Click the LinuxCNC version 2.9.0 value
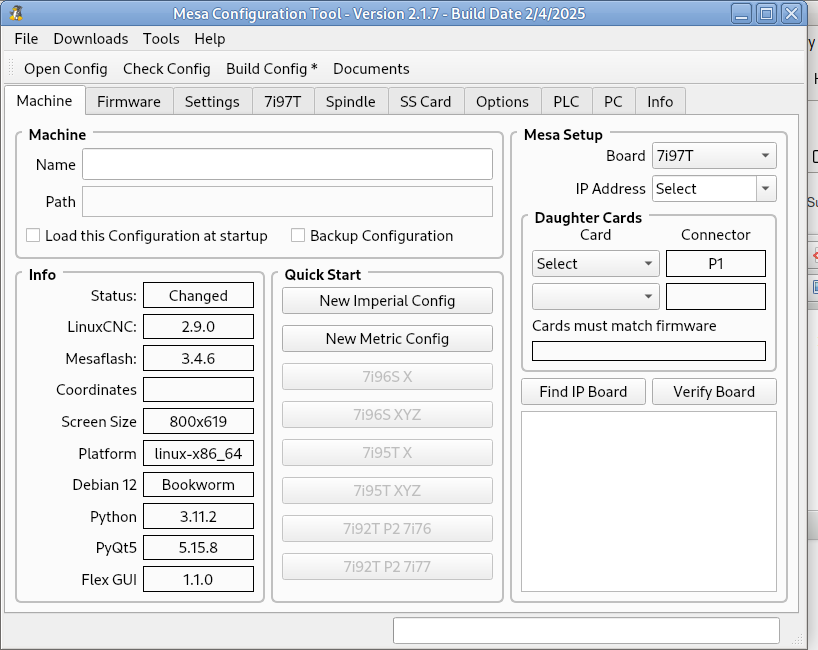Viewport: 818px width, 650px height. pyautogui.click(x=198, y=327)
